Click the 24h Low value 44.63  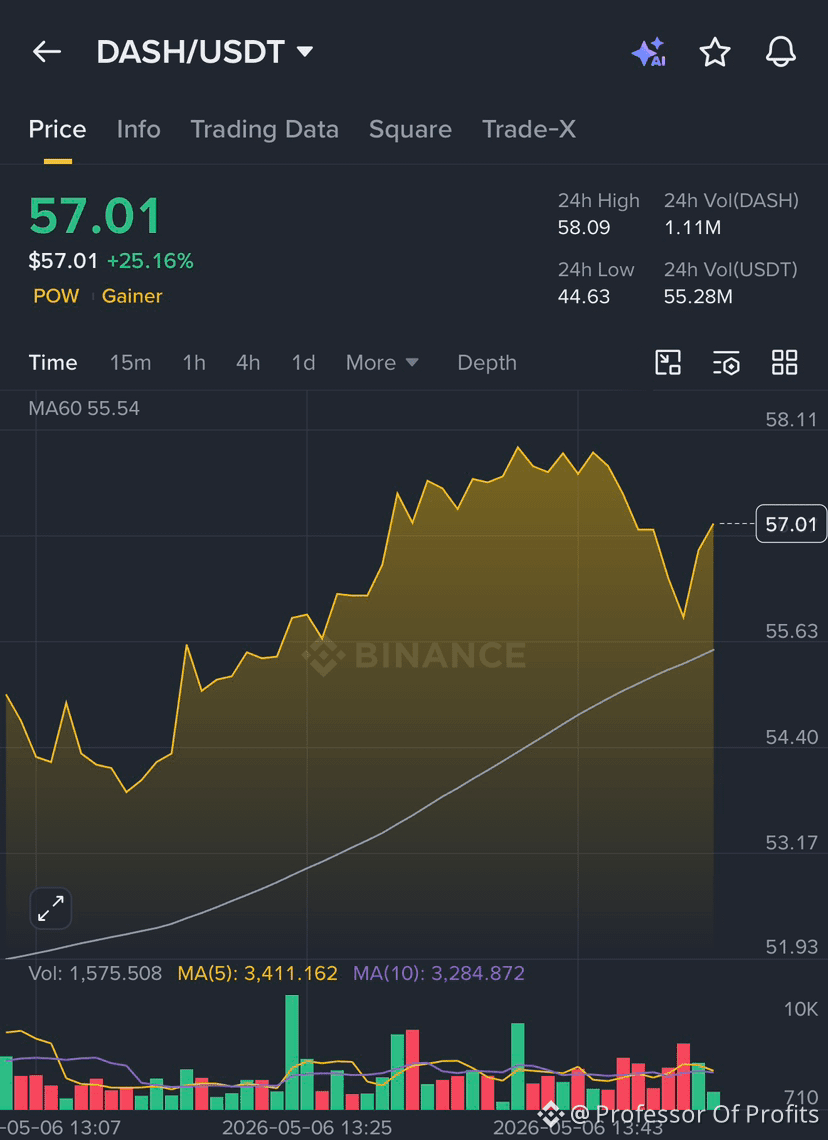(584, 297)
